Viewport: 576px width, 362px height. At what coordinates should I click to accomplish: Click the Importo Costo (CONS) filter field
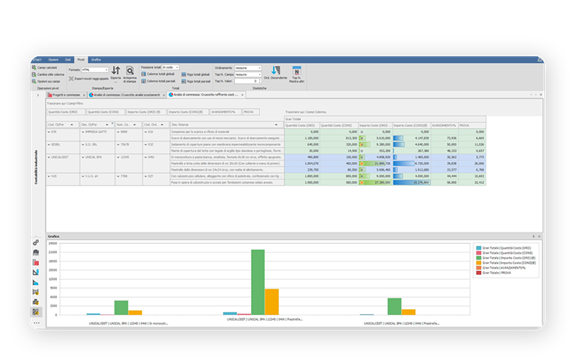coord(188,112)
